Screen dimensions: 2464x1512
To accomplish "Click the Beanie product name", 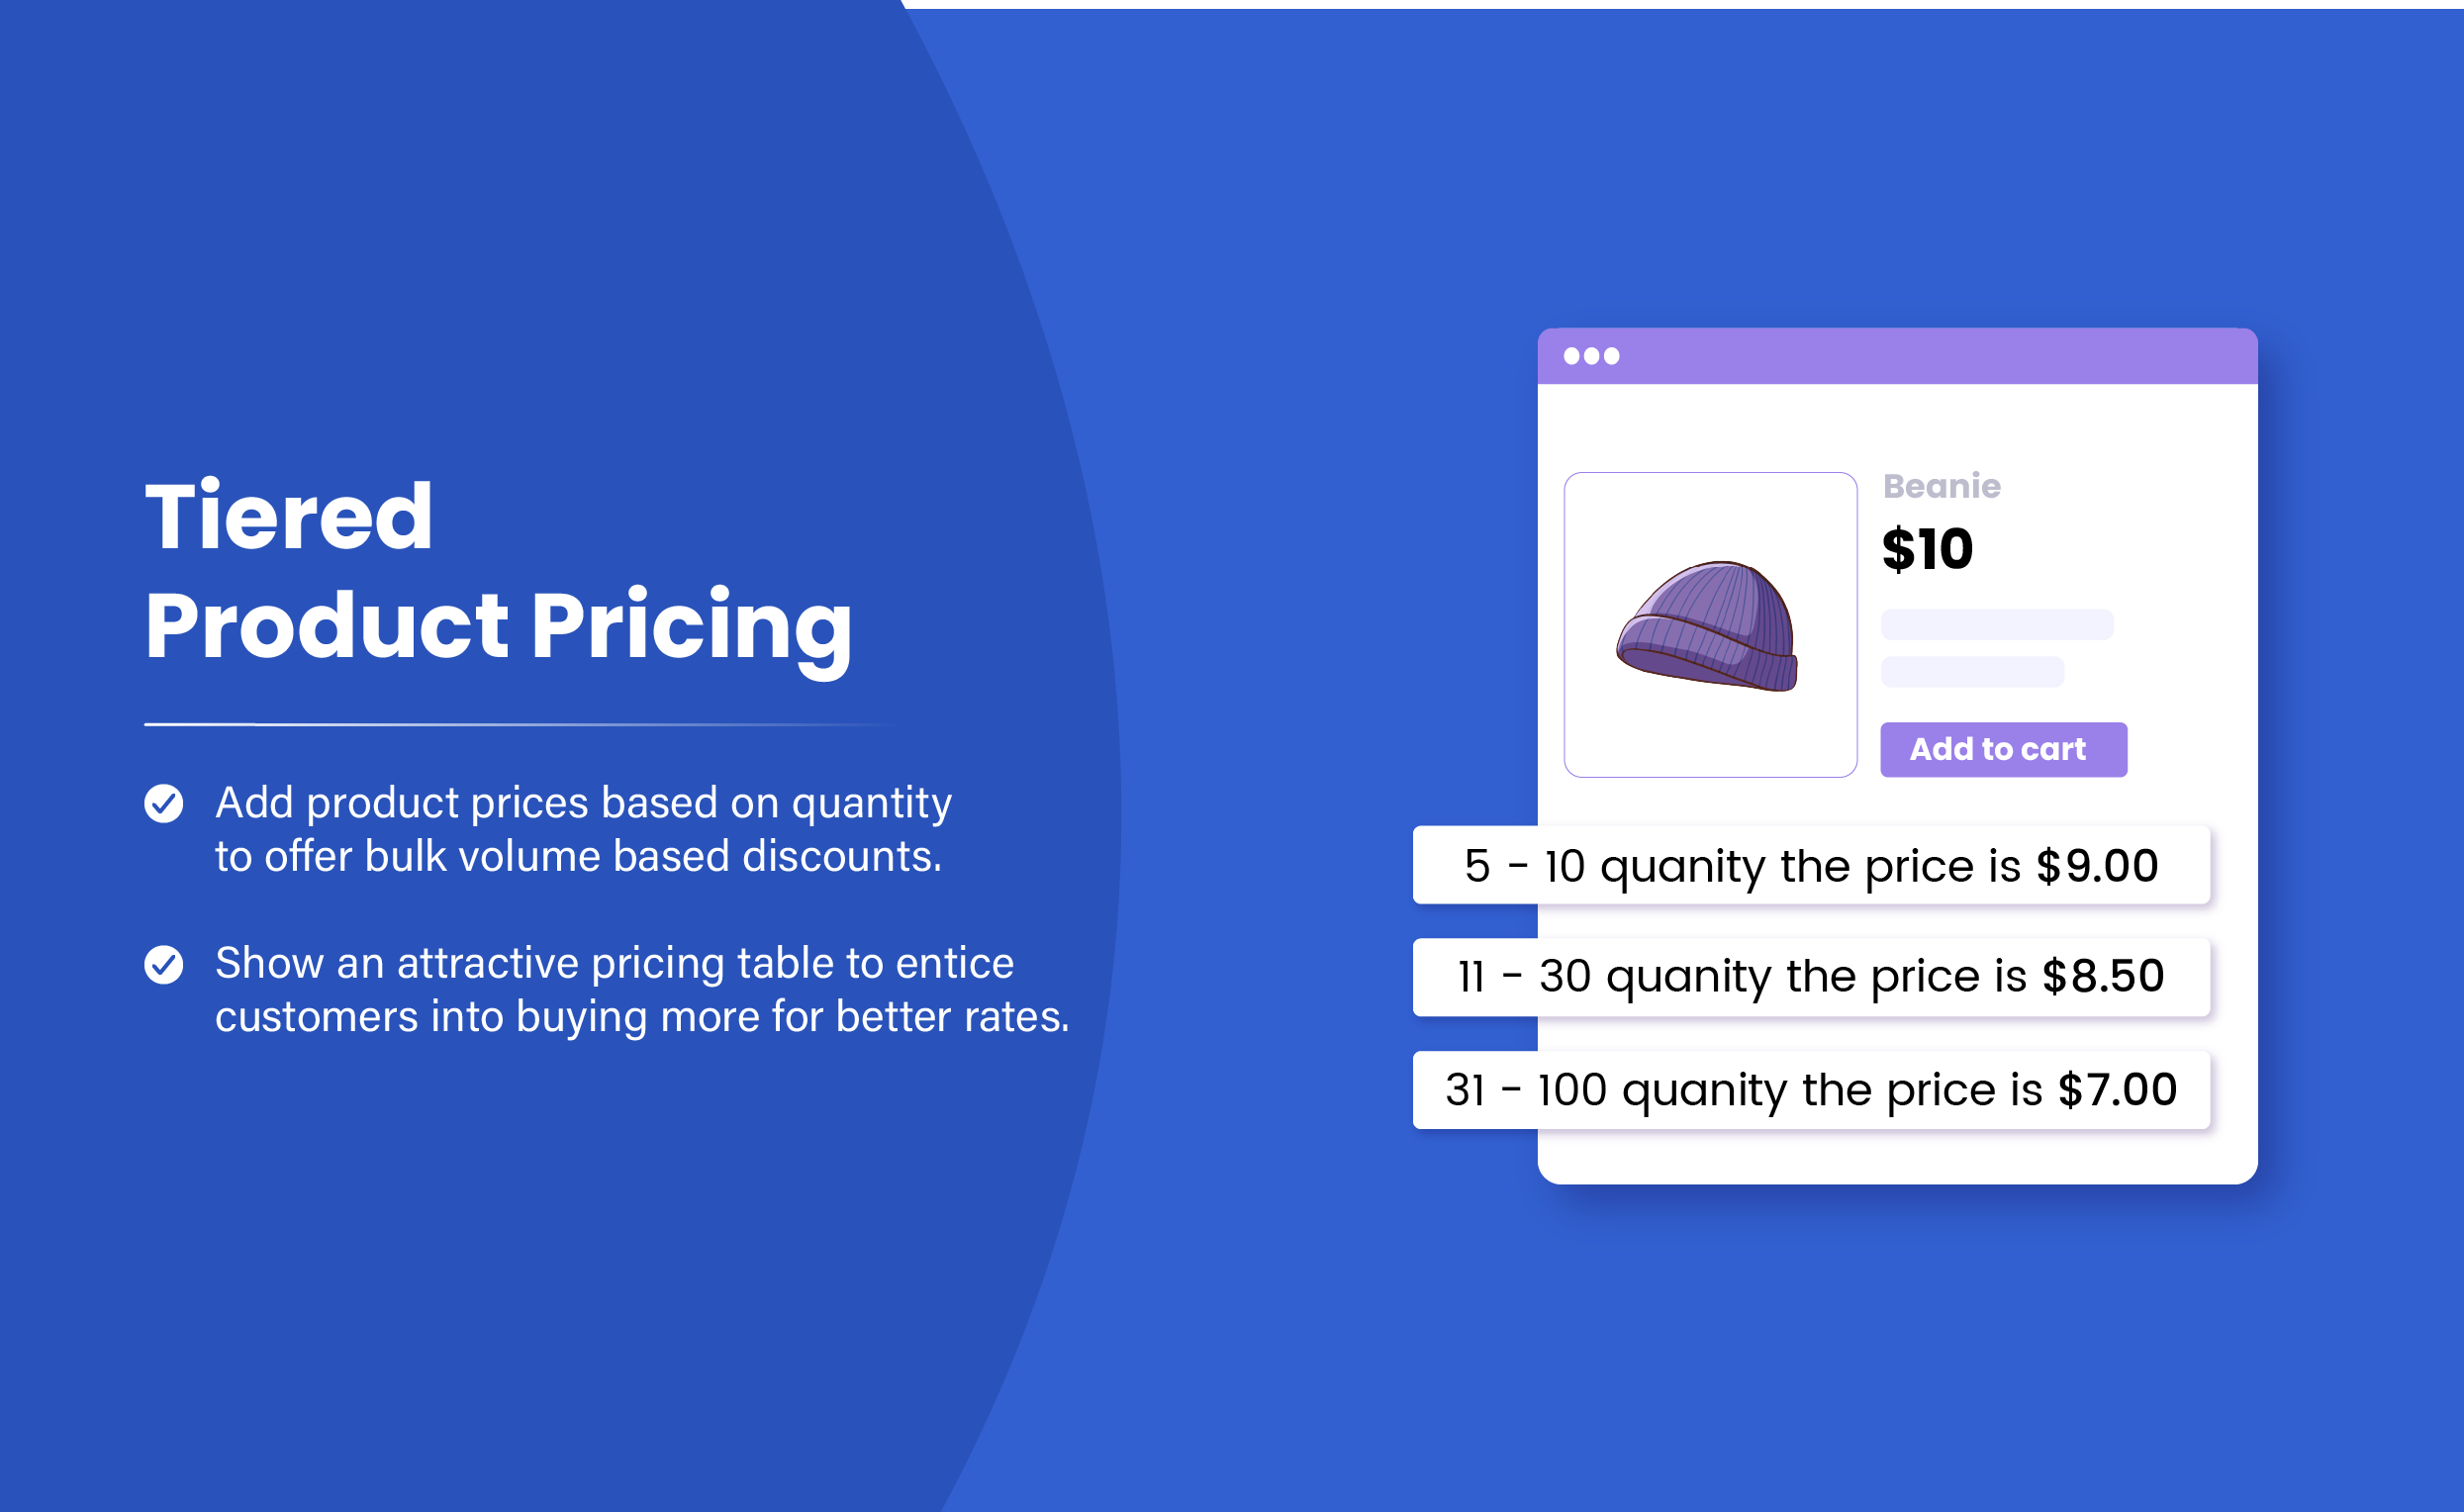I will [1941, 486].
